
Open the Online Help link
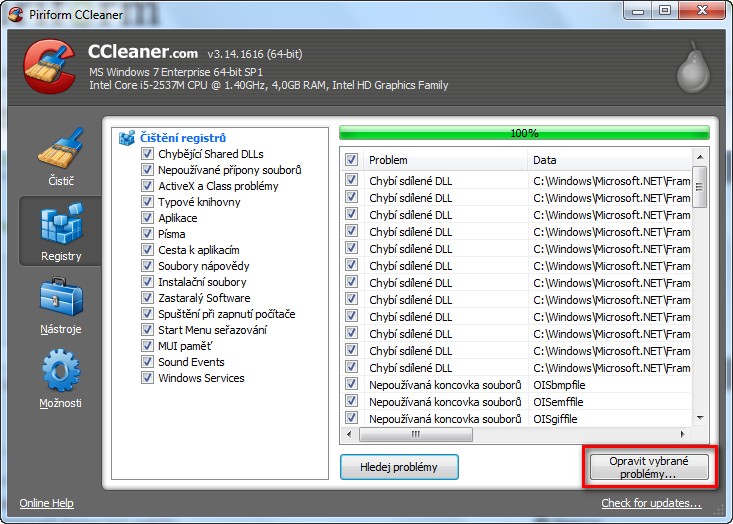coord(46,503)
